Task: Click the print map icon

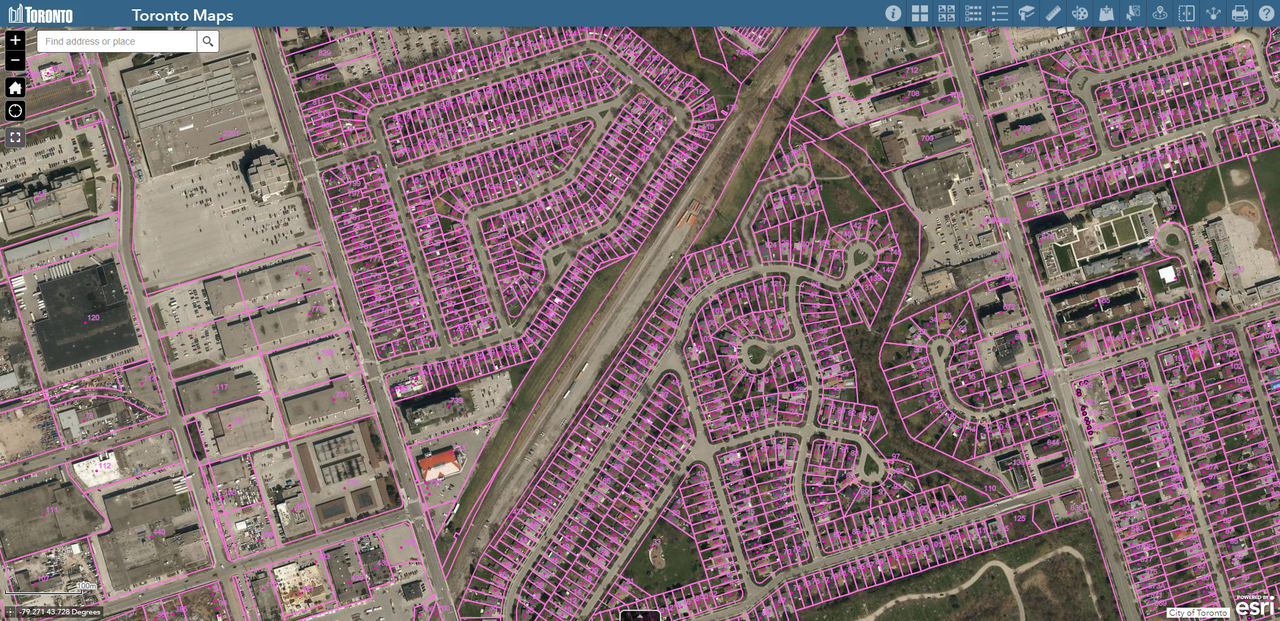Action: tap(1240, 13)
